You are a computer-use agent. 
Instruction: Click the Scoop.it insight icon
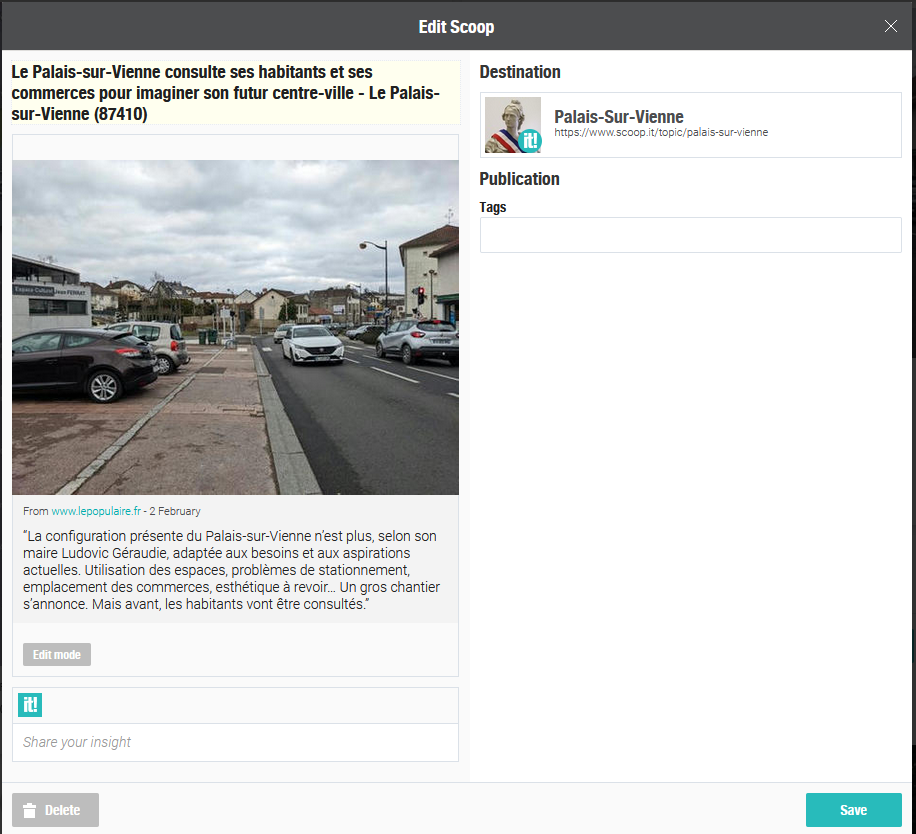click(x=30, y=705)
